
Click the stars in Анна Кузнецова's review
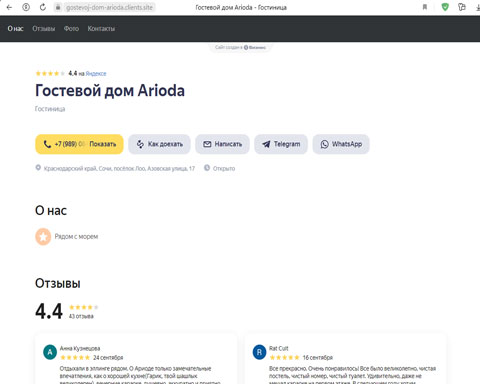[75, 358]
